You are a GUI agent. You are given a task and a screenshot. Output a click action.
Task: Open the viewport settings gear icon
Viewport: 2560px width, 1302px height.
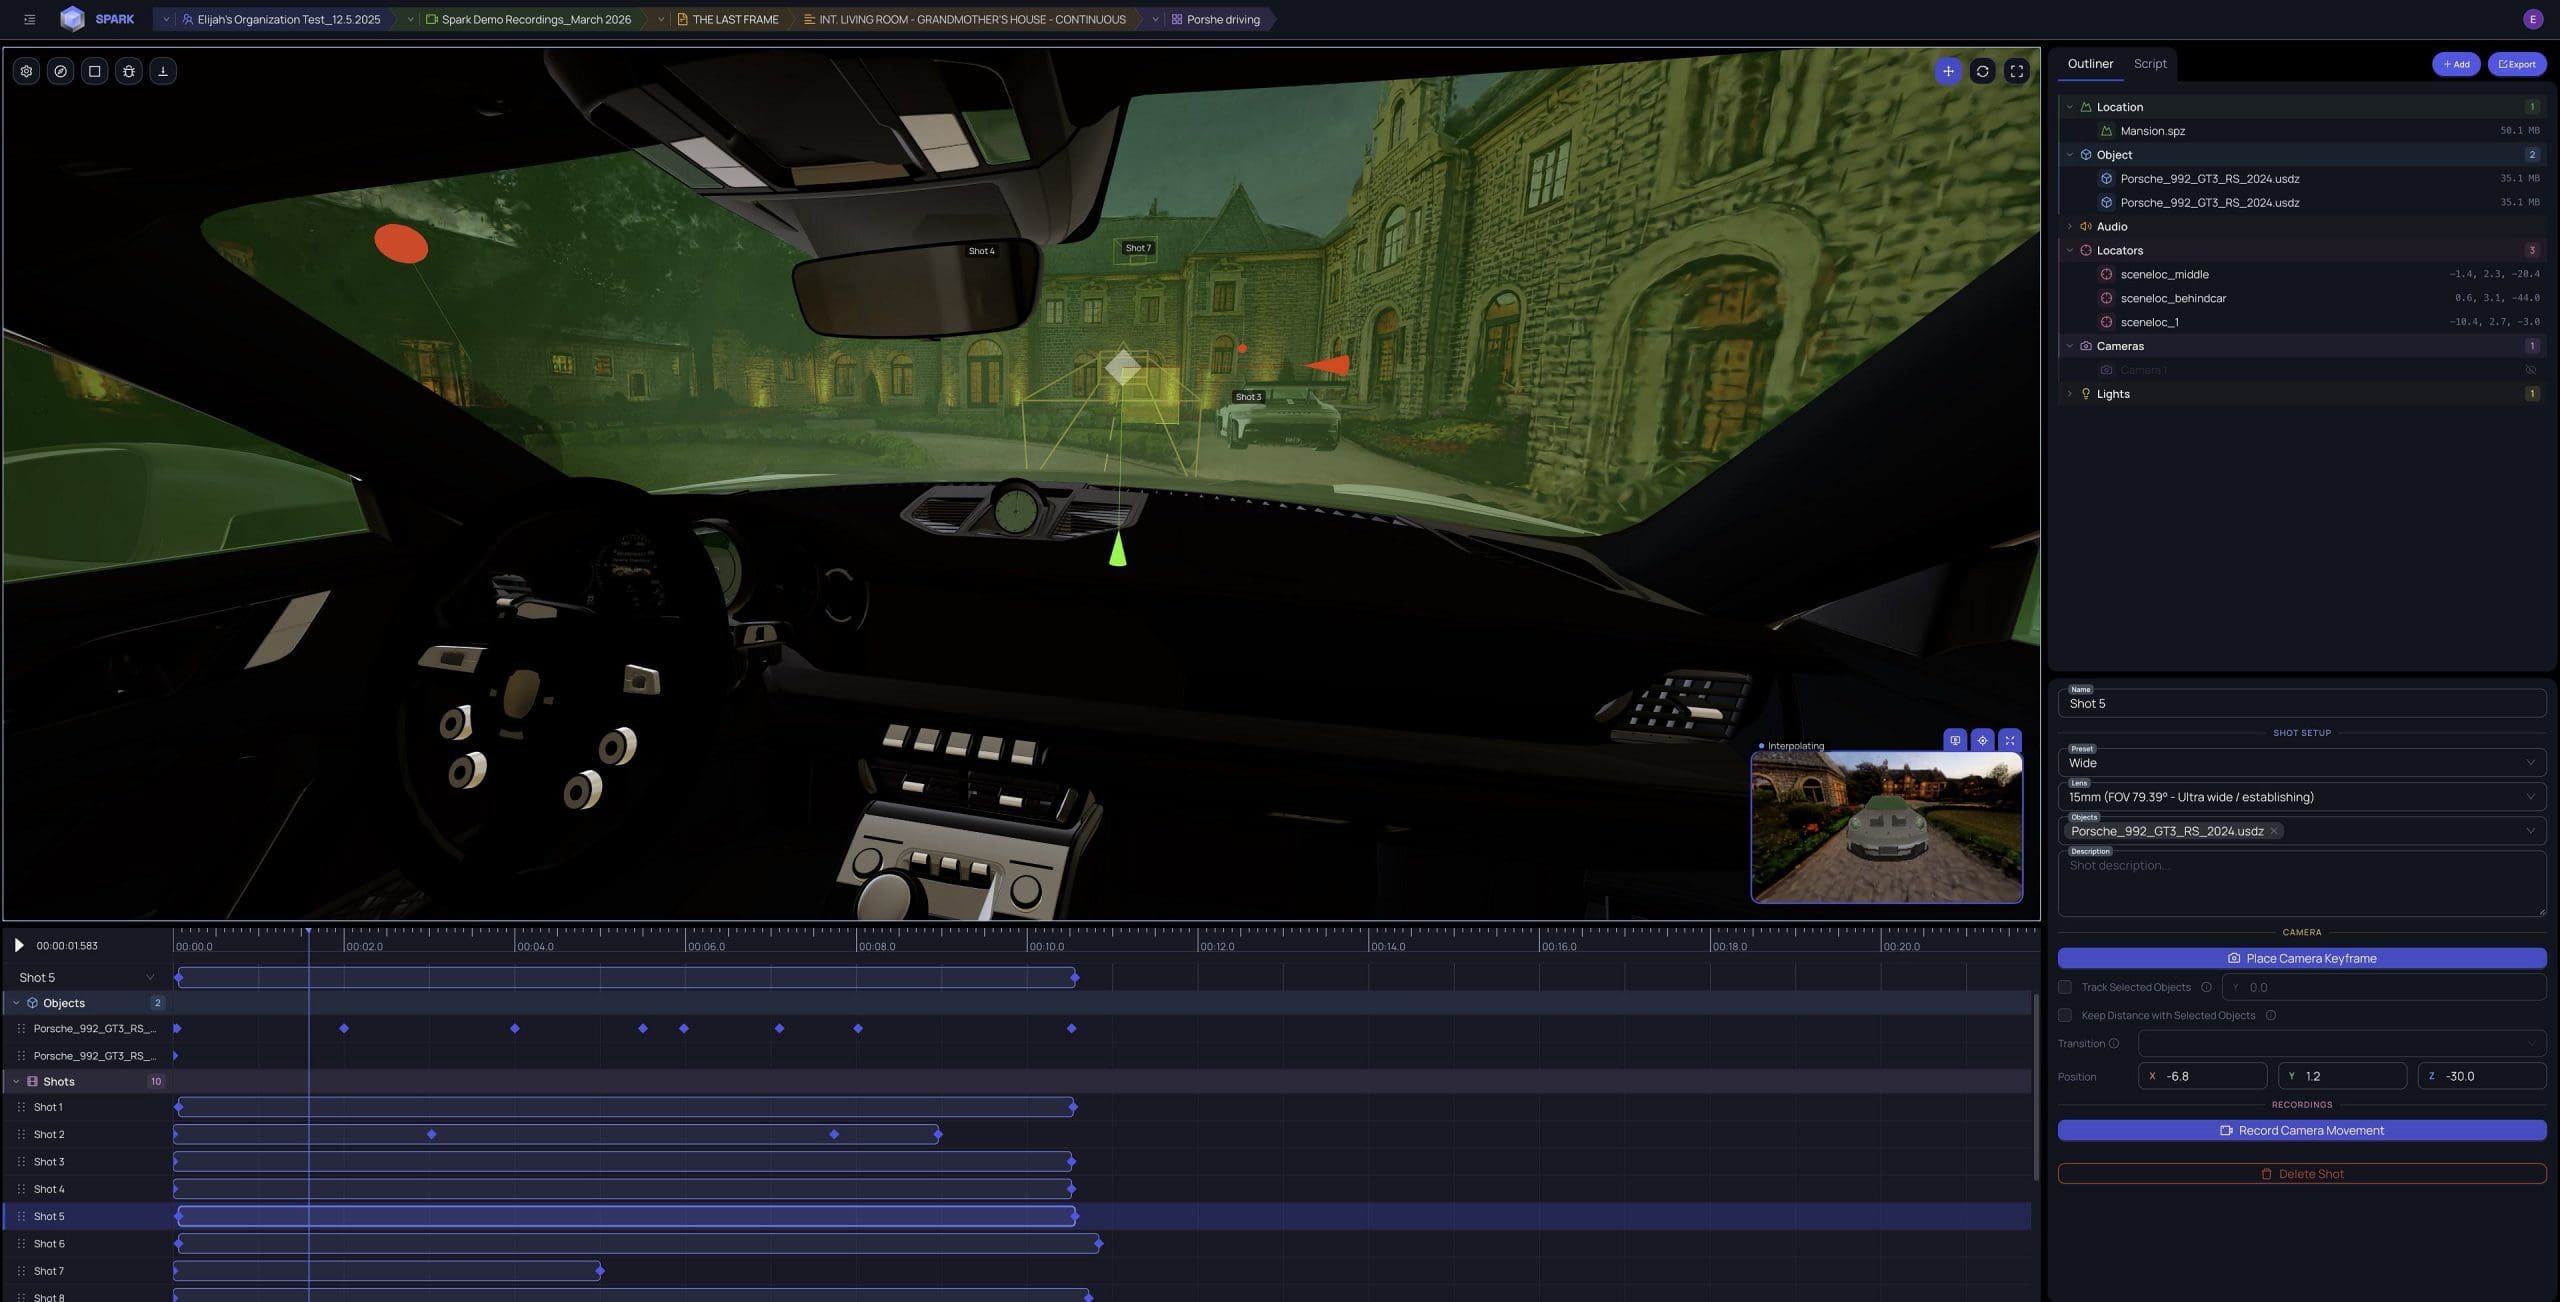pos(26,71)
